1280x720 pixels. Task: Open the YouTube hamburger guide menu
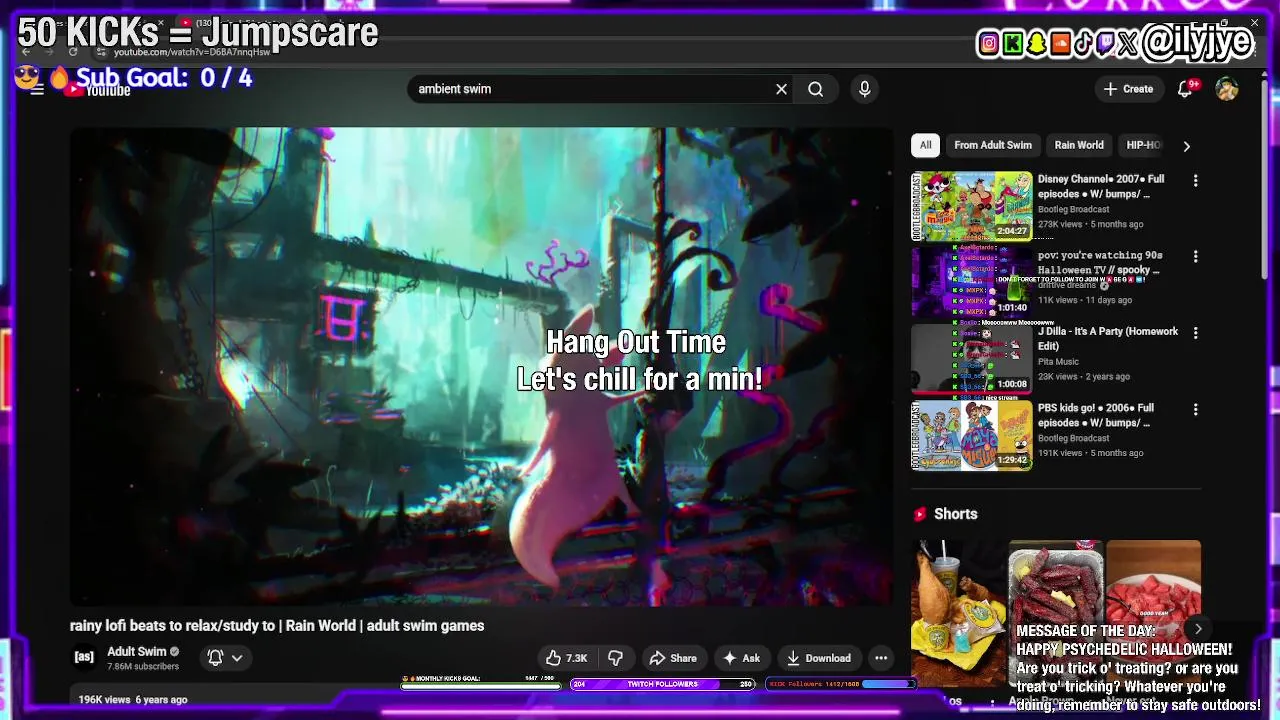pyautogui.click(x=37, y=89)
